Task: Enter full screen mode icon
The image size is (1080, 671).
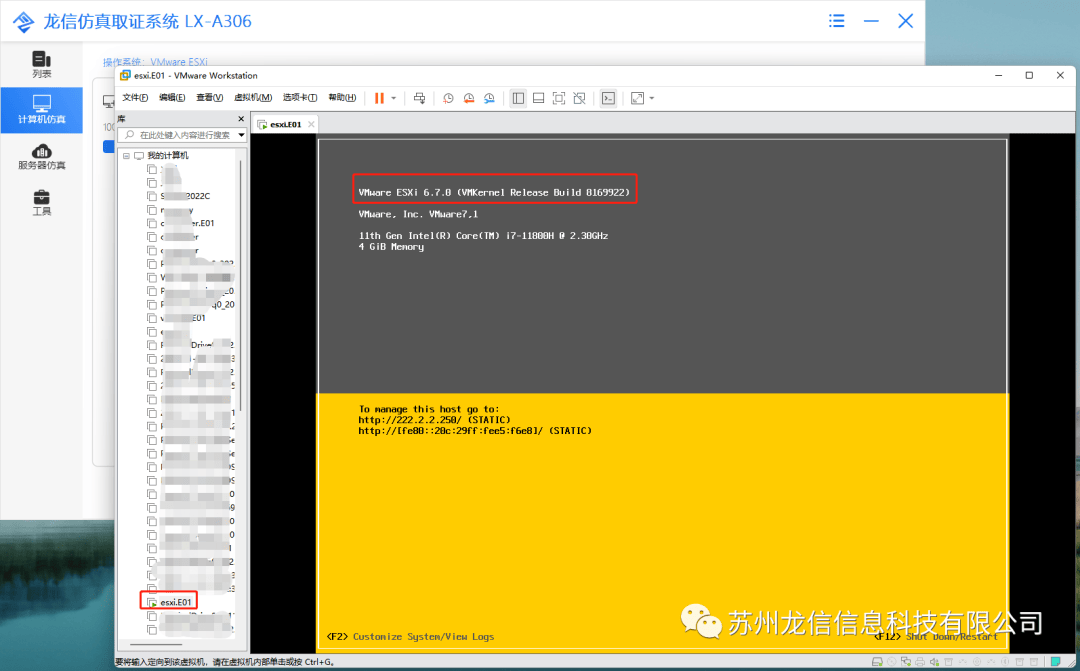Action: [x=559, y=98]
